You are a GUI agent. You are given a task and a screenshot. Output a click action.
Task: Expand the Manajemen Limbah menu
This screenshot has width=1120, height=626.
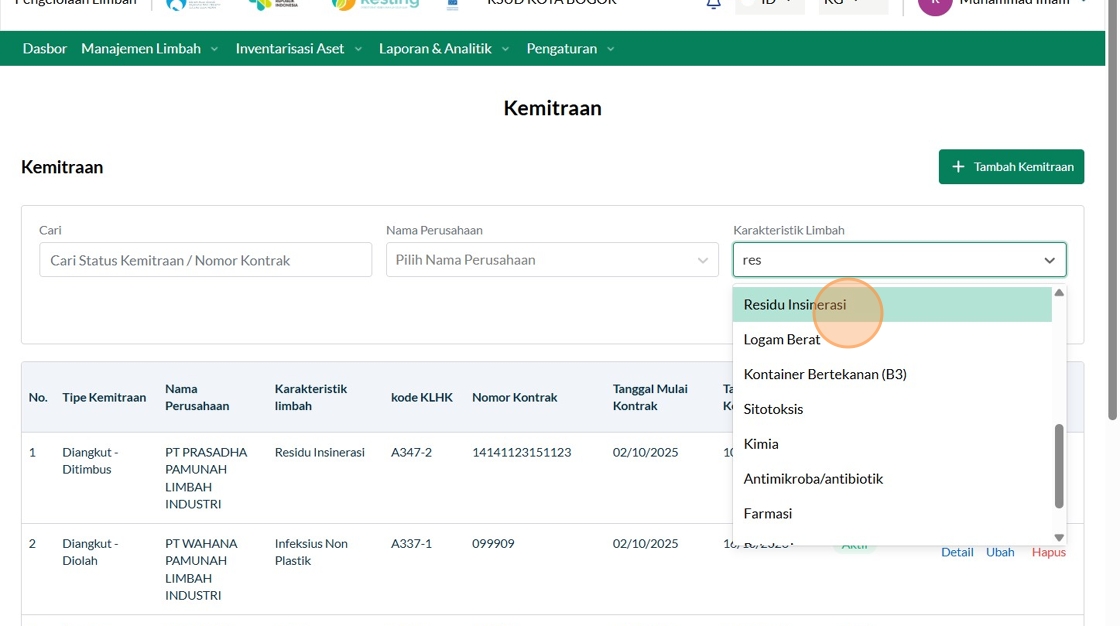pos(149,48)
